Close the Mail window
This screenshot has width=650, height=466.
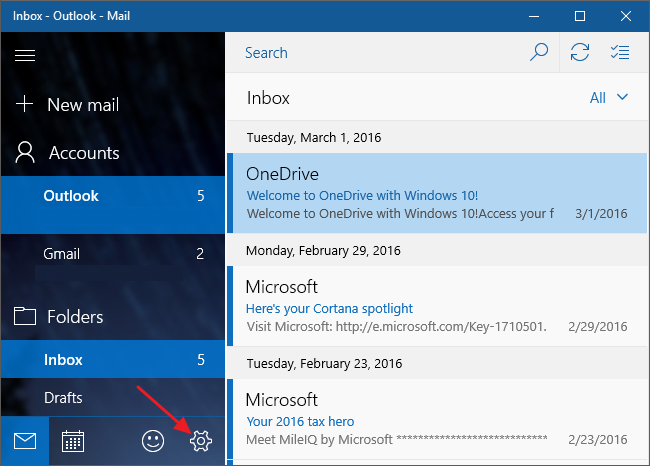[x=626, y=16]
